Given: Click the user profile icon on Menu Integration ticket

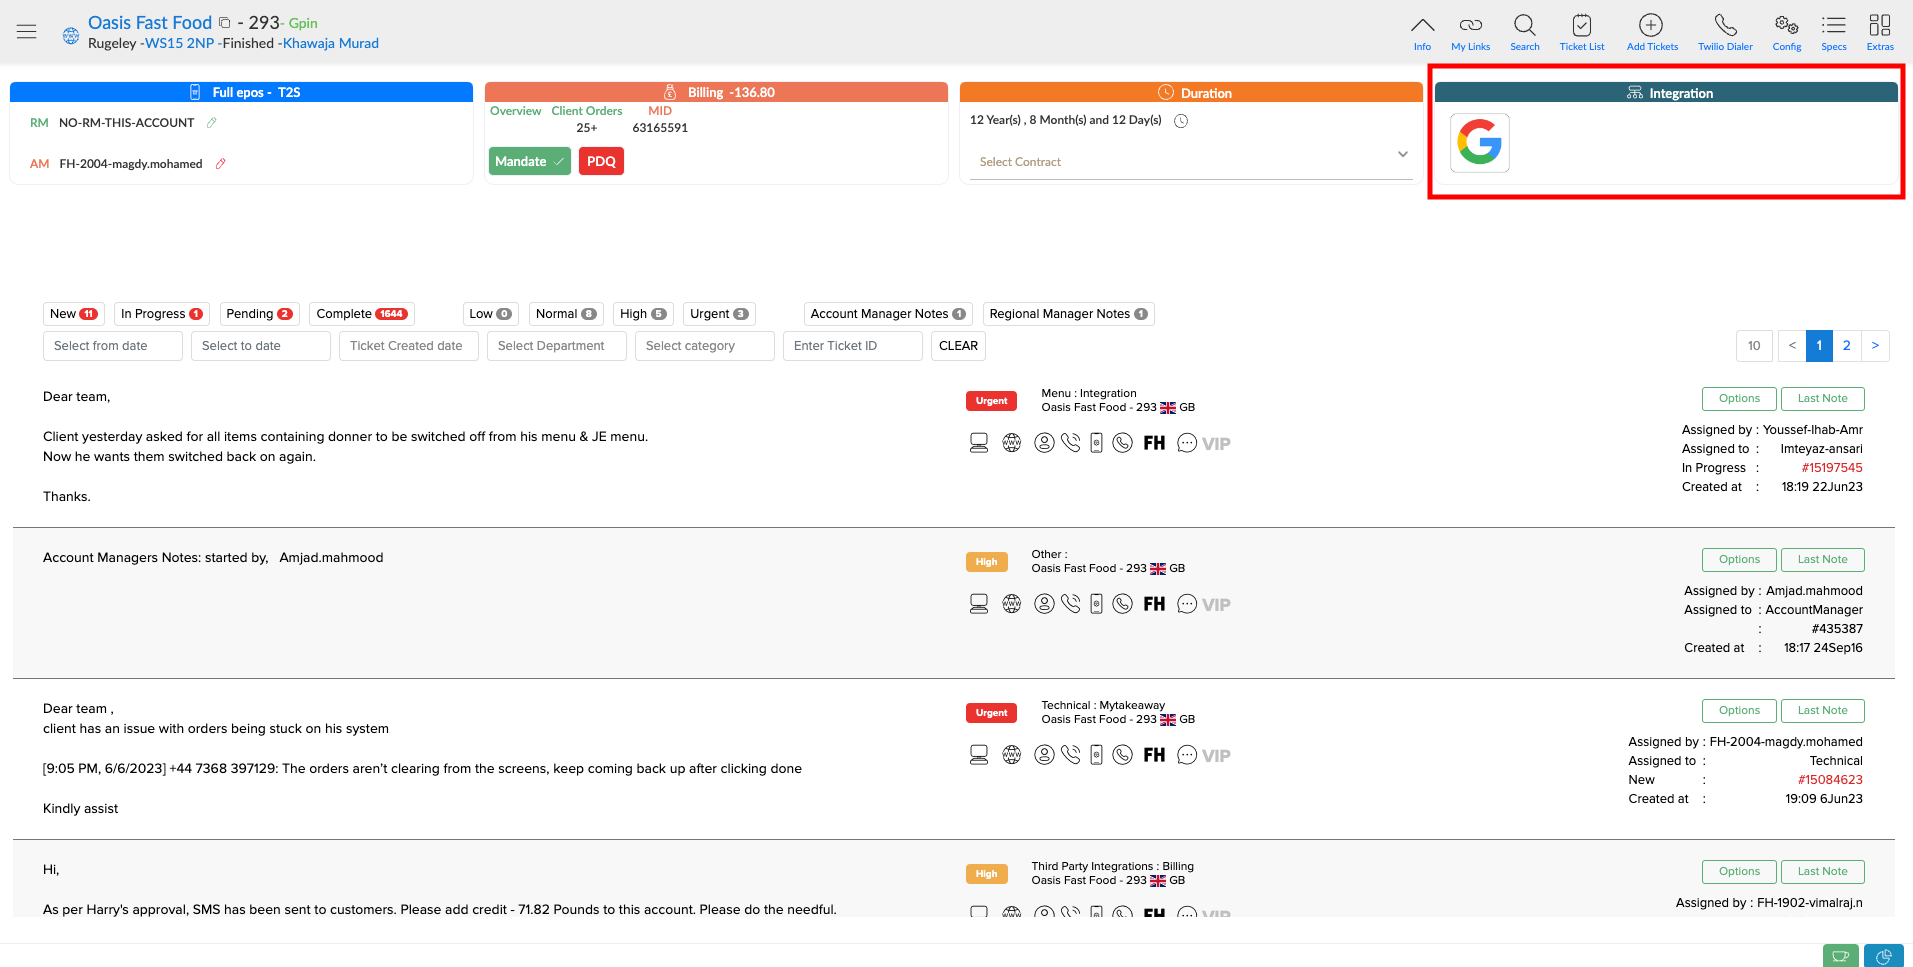Looking at the screenshot, I should 1044,443.
